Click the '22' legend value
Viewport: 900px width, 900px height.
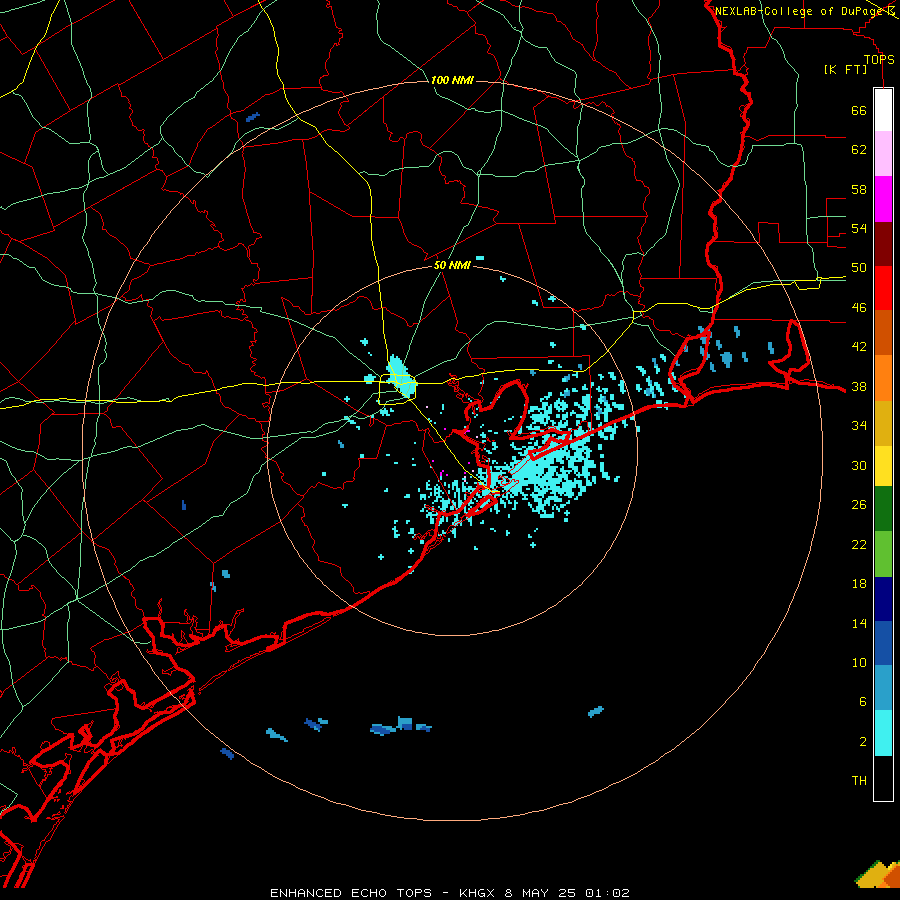coord(859,544)
